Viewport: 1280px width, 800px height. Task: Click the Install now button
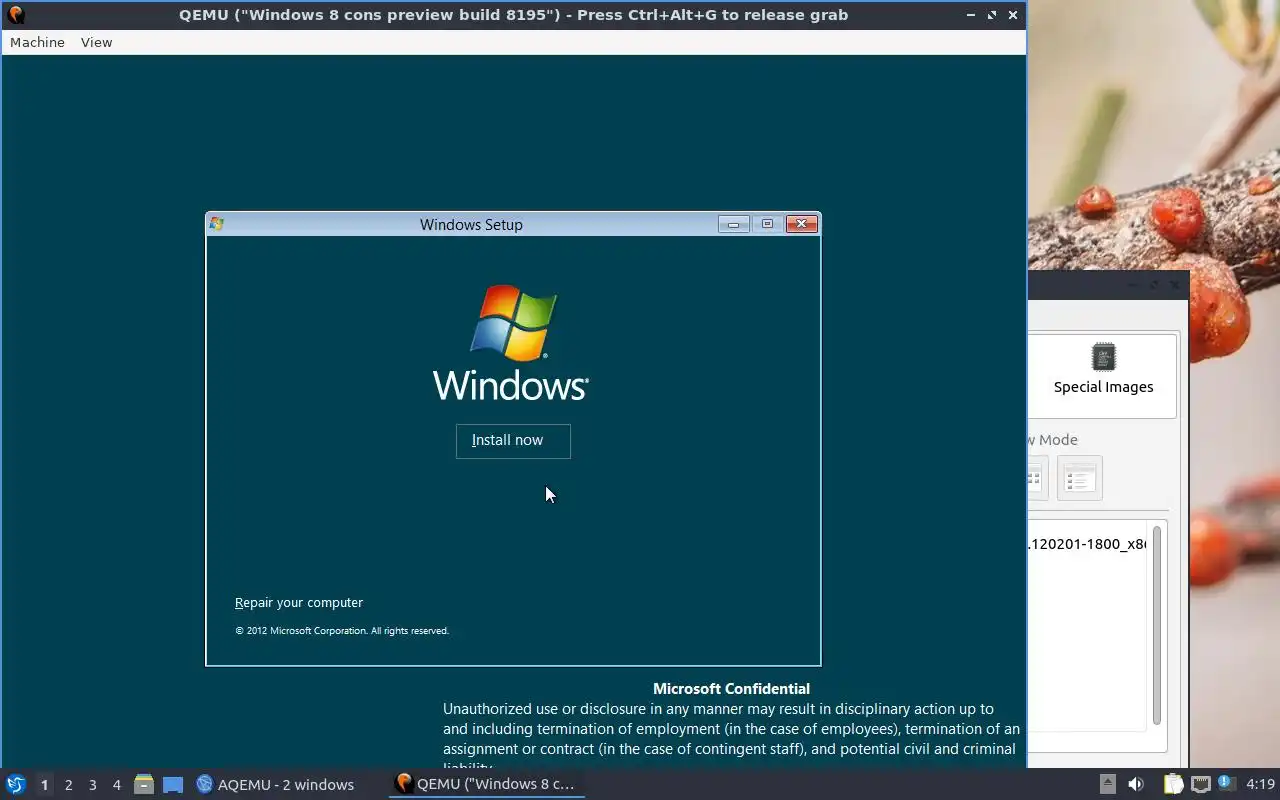click(513, 441)
